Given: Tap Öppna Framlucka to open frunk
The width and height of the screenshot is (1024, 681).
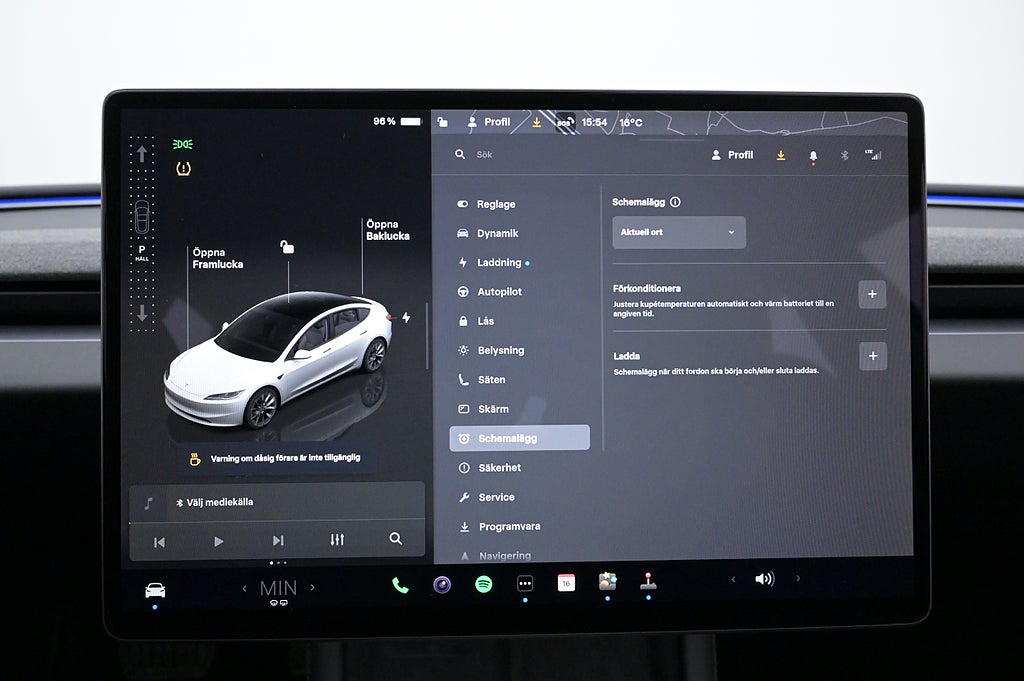Looking at the screenshot, I should [x=217, y=259].
